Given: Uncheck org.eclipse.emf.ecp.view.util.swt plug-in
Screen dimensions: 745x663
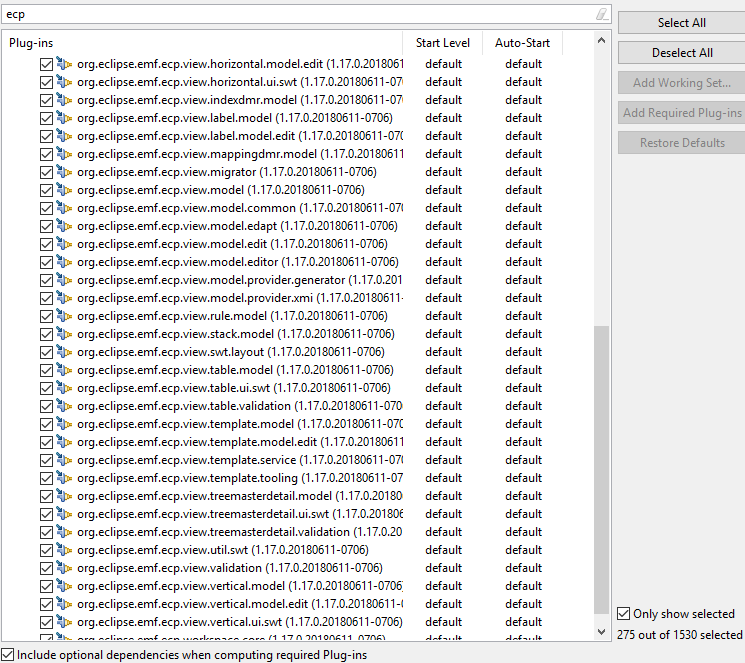Looking at the screenshot, I should click(47, 550).
